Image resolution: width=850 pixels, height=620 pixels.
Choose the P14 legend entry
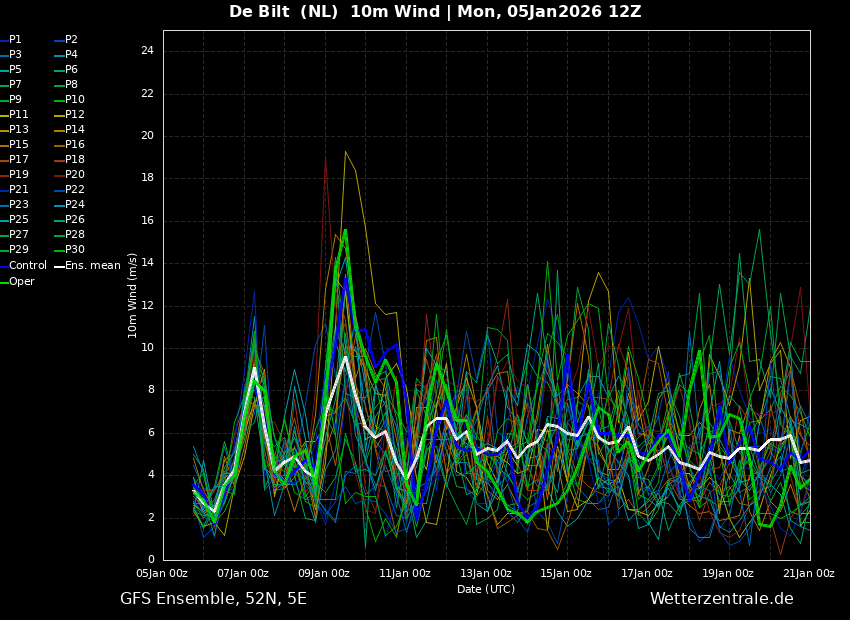(70, 130)
